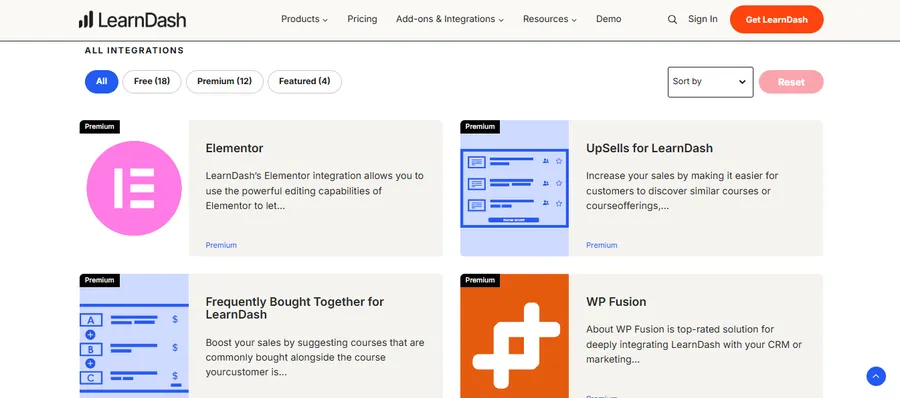Image resolution: width=900 pixels, height=398 pixels.
Task: Open the Elementor pink logo image
Action: point(134,188)
